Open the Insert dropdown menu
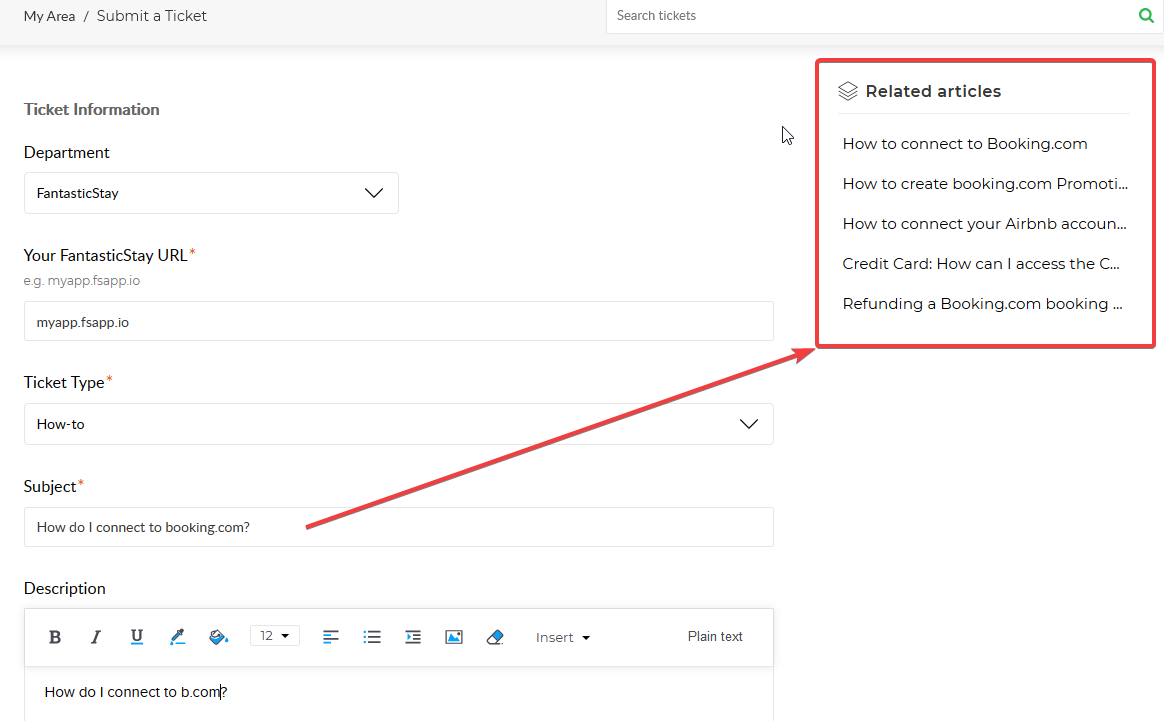1164x721 pixels. click(x=563, y=637)
